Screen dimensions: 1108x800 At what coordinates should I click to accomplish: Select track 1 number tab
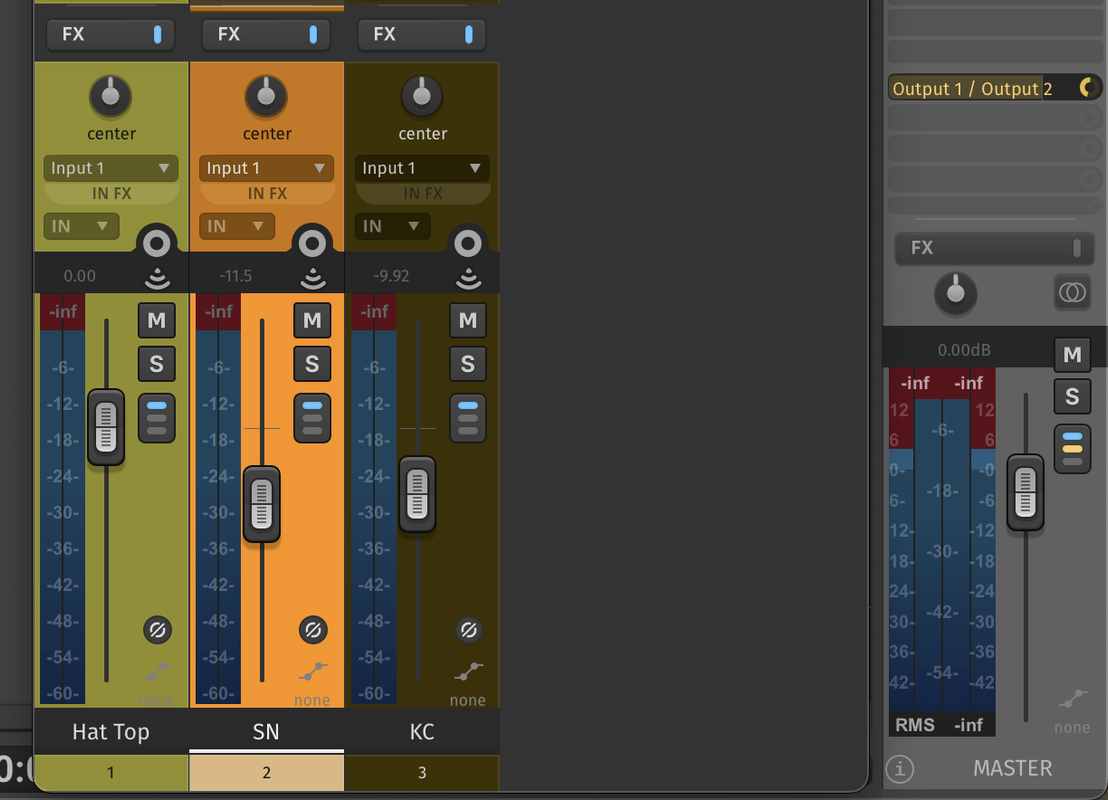[111, 772]
